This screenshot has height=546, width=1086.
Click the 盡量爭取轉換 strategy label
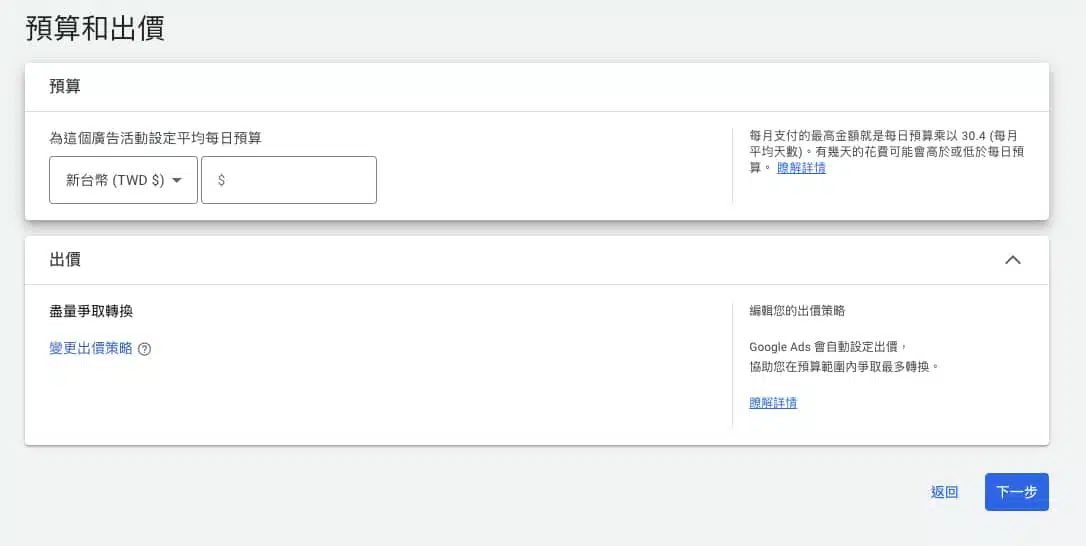pos(91,311)
